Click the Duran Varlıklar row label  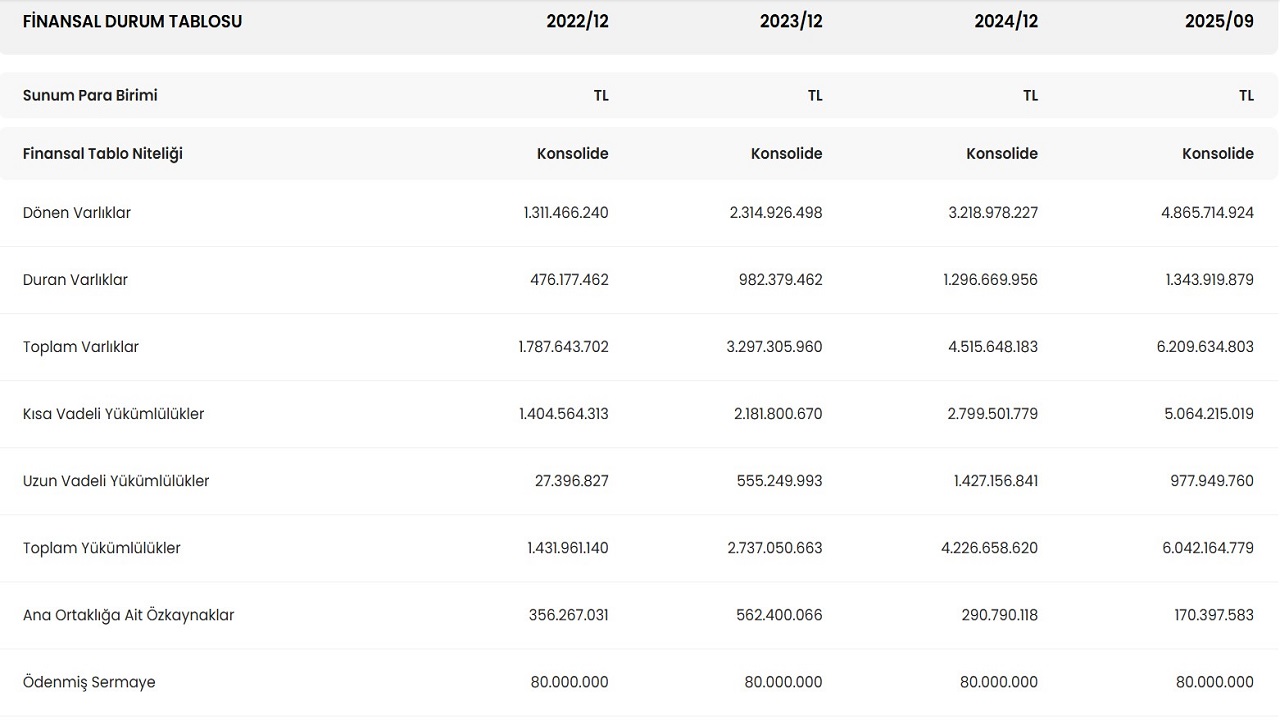pos(75,280)
